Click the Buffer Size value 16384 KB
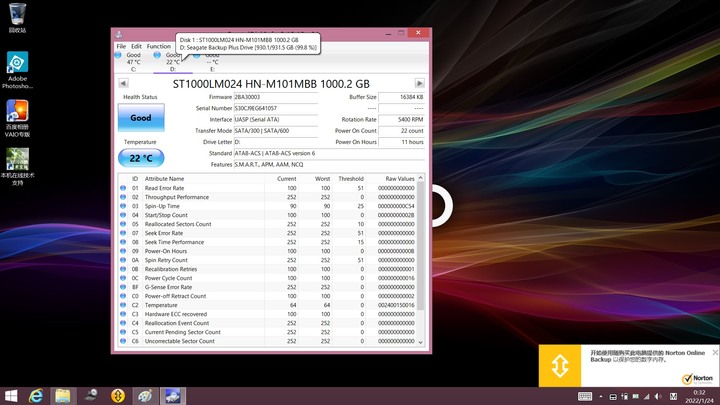Viewport: 720px width, 405px height. (x=401, y=97)
